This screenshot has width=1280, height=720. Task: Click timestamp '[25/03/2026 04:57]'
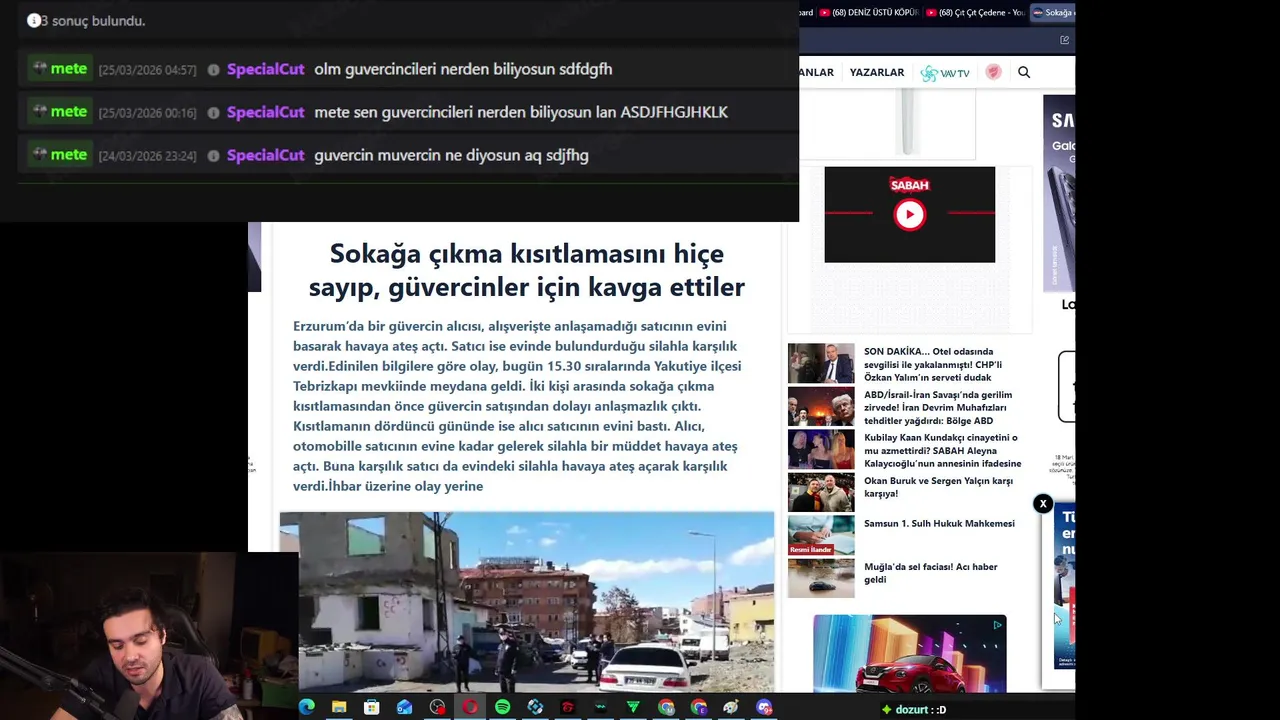[x=147, y=70]
